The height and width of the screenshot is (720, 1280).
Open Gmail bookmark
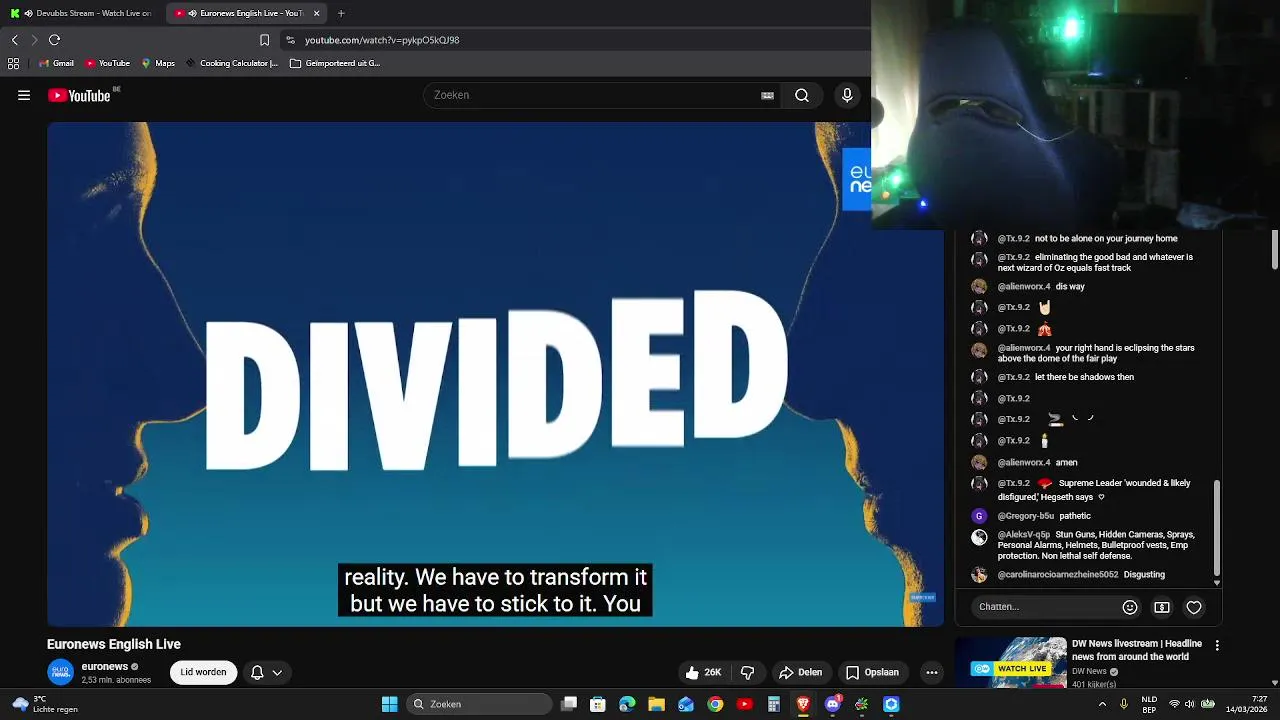point(56,63)
